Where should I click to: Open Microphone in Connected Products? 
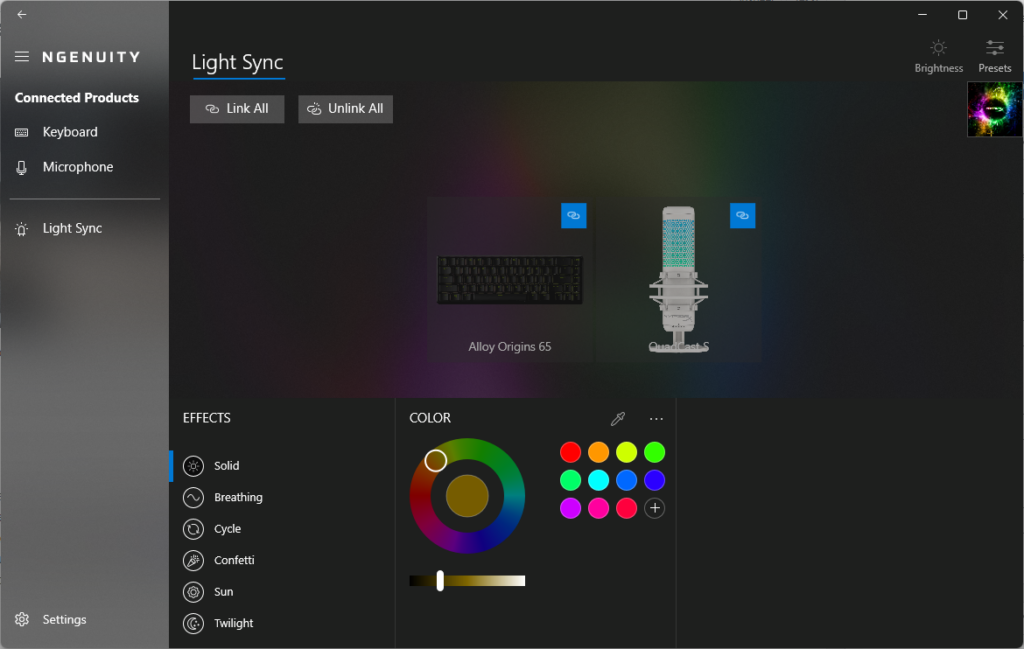[78, 168]
